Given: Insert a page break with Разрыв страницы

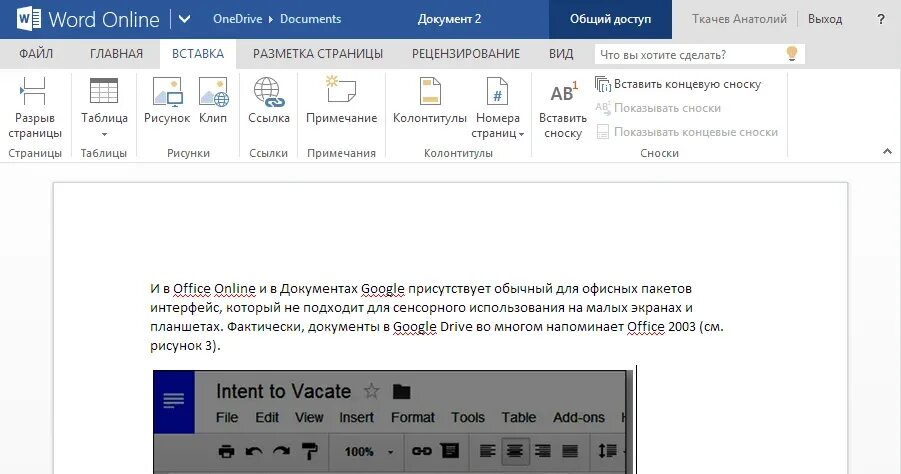Looking at the screenshot, I should (34, 108).
